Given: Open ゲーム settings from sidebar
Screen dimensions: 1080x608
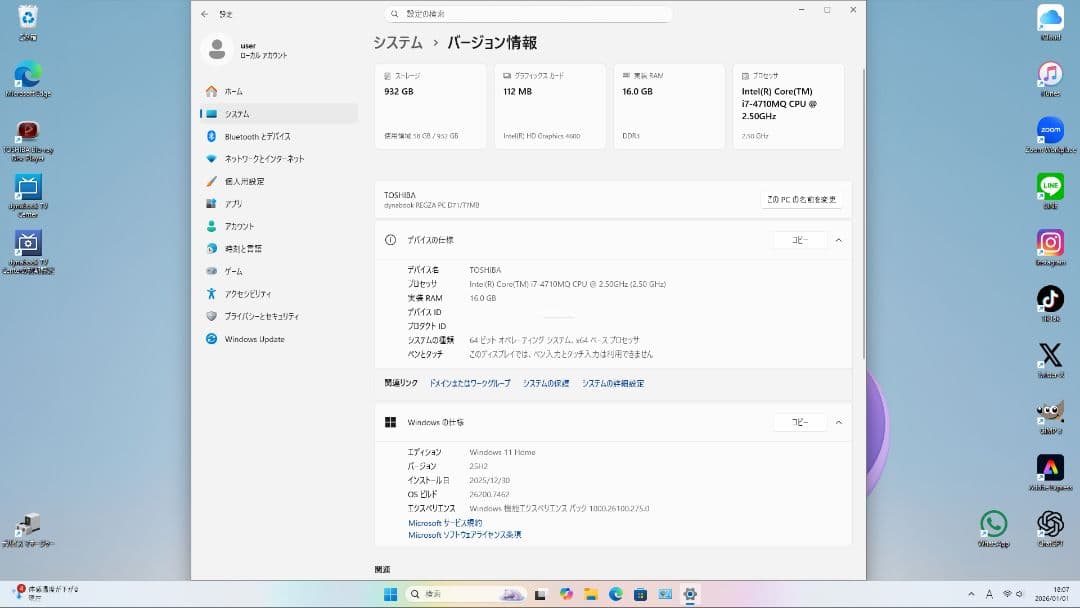Looking at the screenshot, I should pyautogui.click(x=238, y=271).
